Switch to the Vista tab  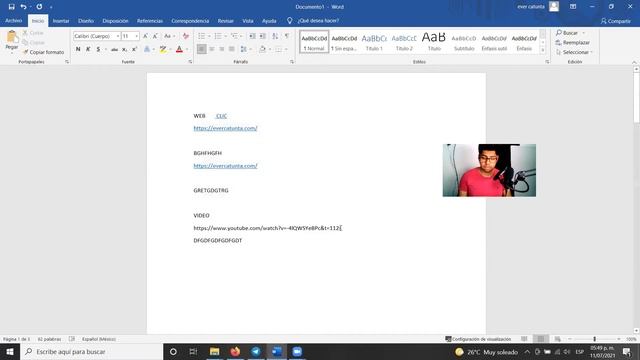[248, 21]
